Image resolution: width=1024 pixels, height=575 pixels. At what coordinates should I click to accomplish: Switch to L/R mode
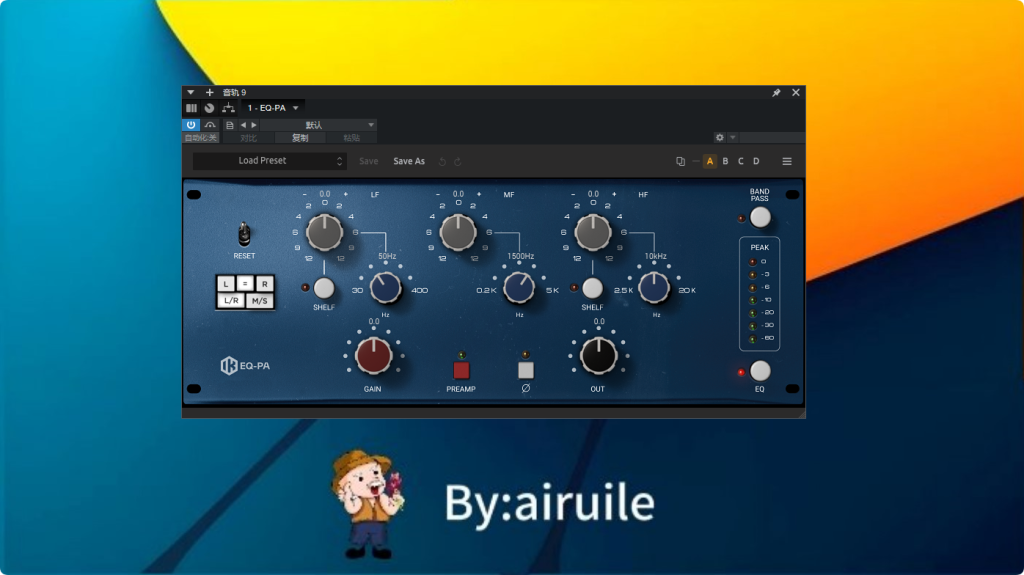(231, 301)
